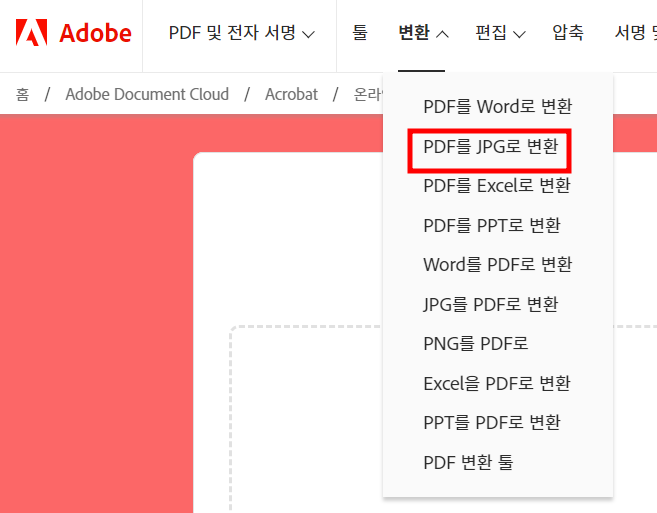
Task: Select PDF를 Word로 변환
Action: (498, 106)
